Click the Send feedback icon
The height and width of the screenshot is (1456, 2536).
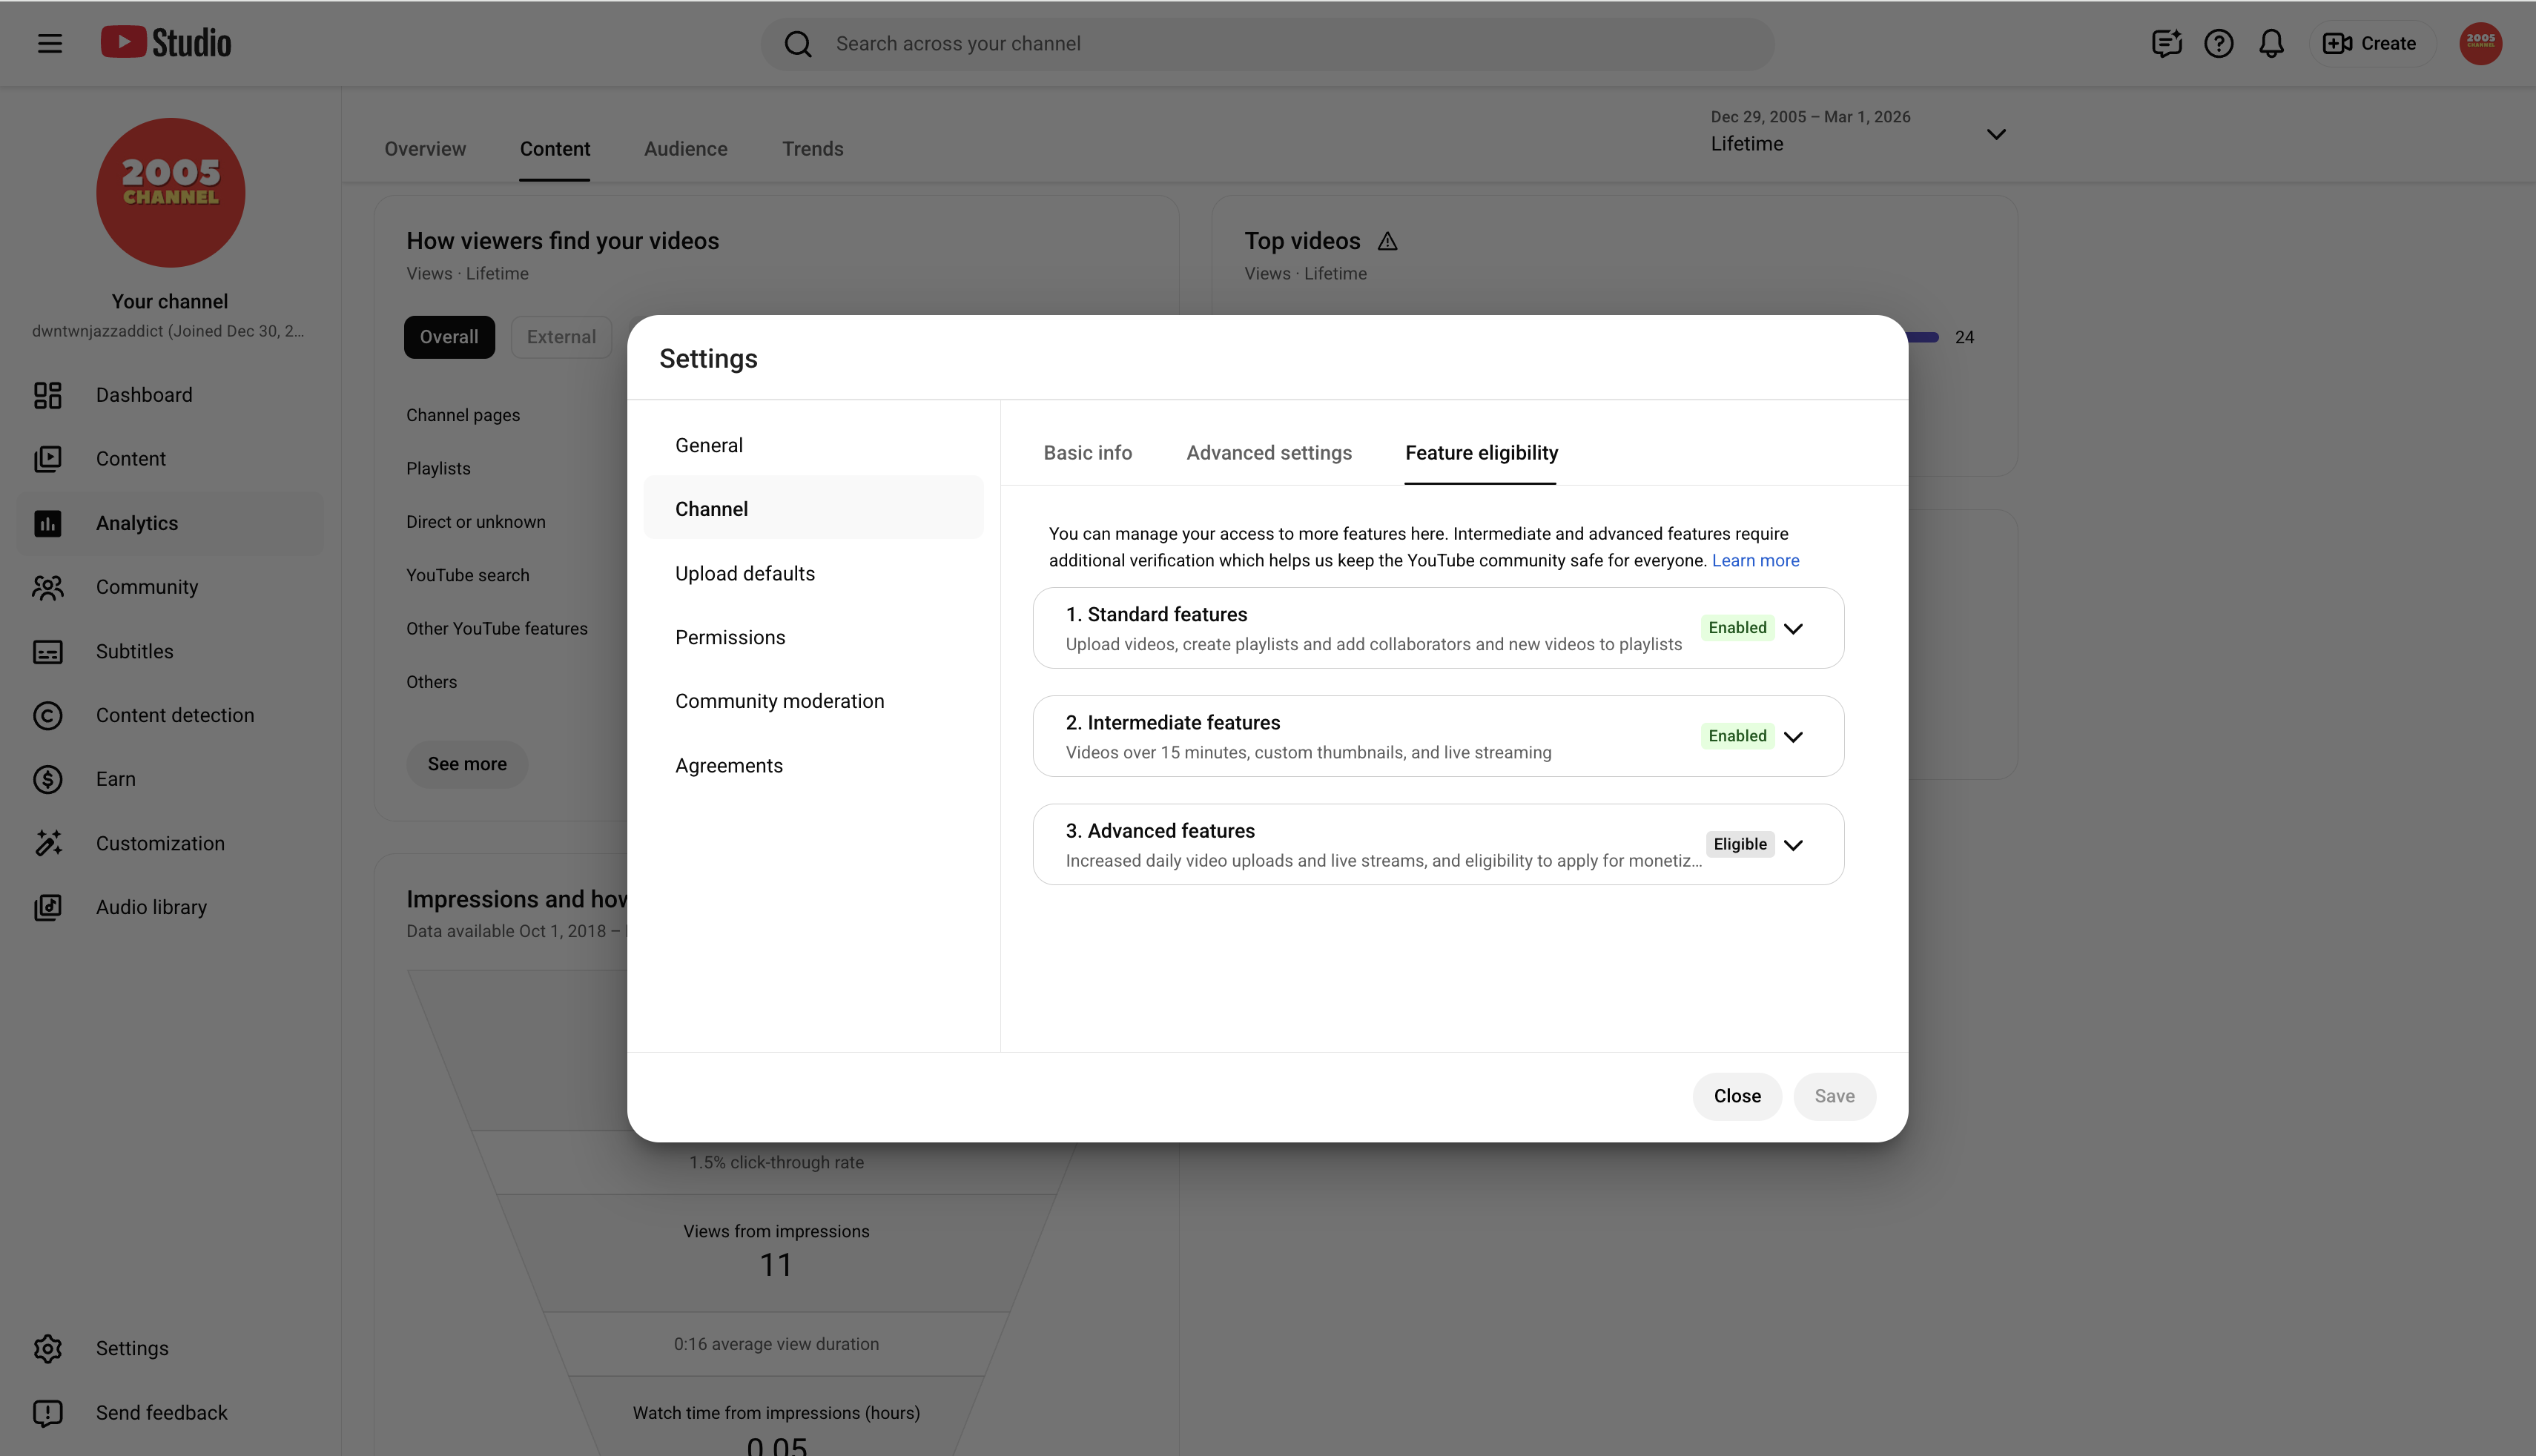(48, 1413)
